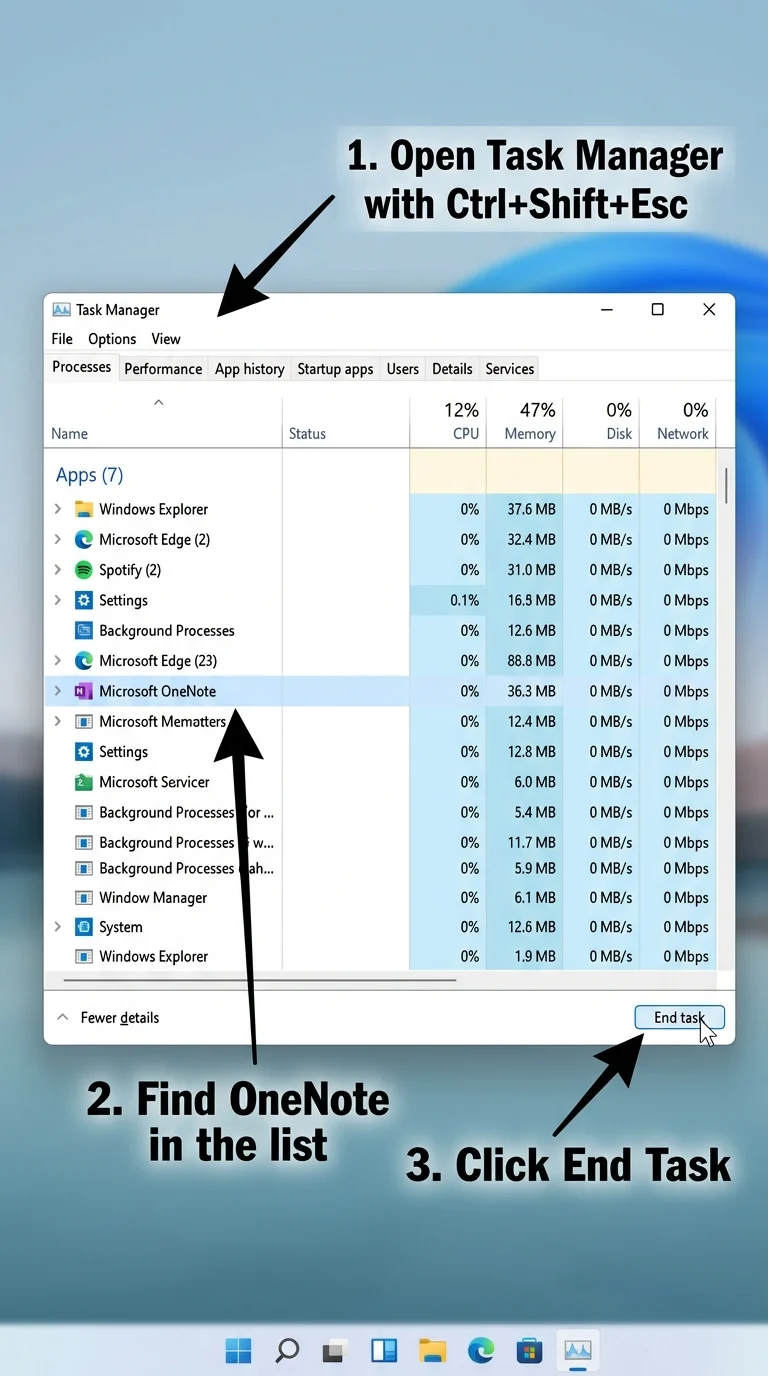The height and width of the screenshot is (1376, 768).
Task: Open taskbar Search magnifier
Action: coord(287,1351)
